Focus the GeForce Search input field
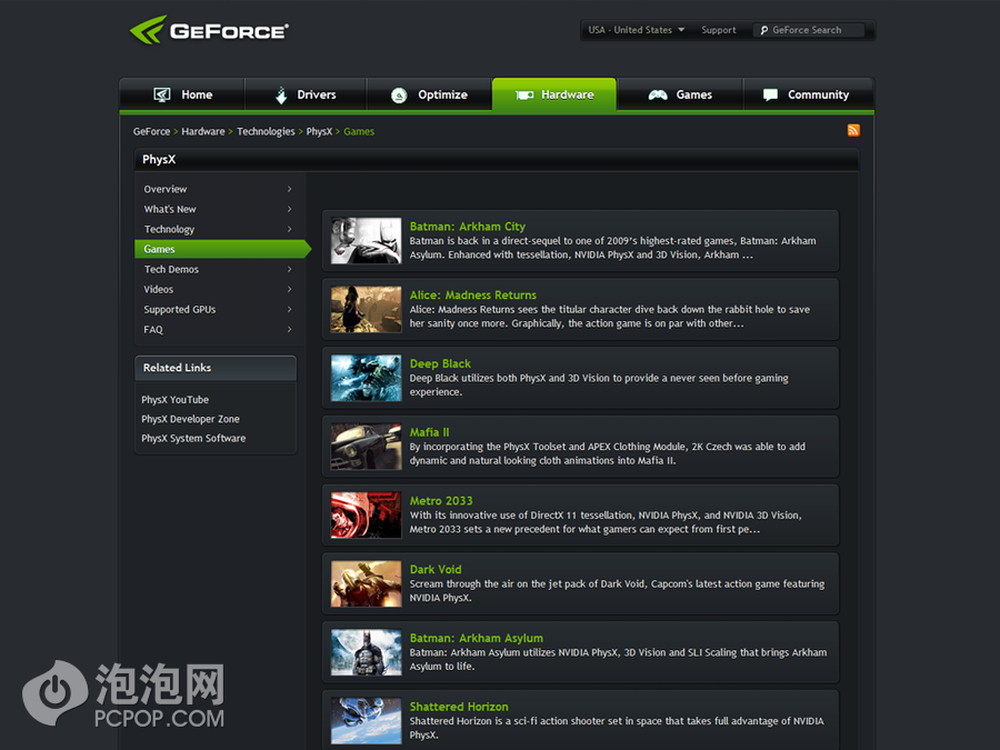Screen dimensions: 1000x750 pos(815,30)
